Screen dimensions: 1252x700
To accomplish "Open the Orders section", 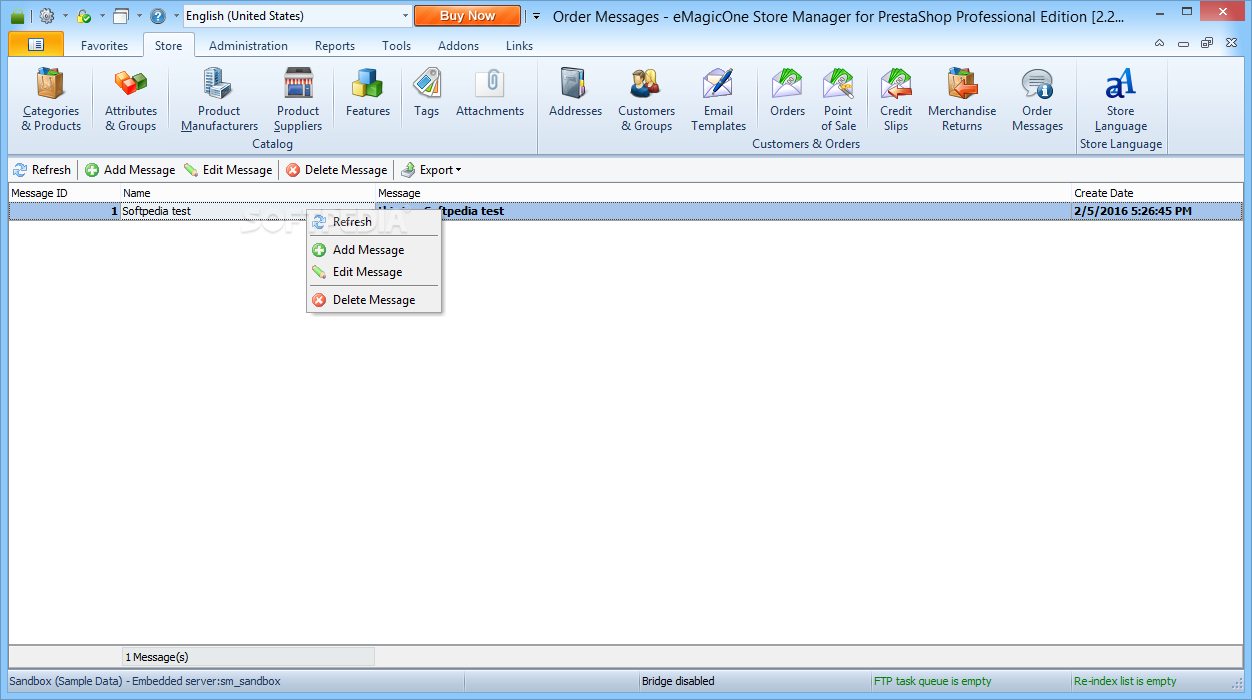I will coord(787,93).
